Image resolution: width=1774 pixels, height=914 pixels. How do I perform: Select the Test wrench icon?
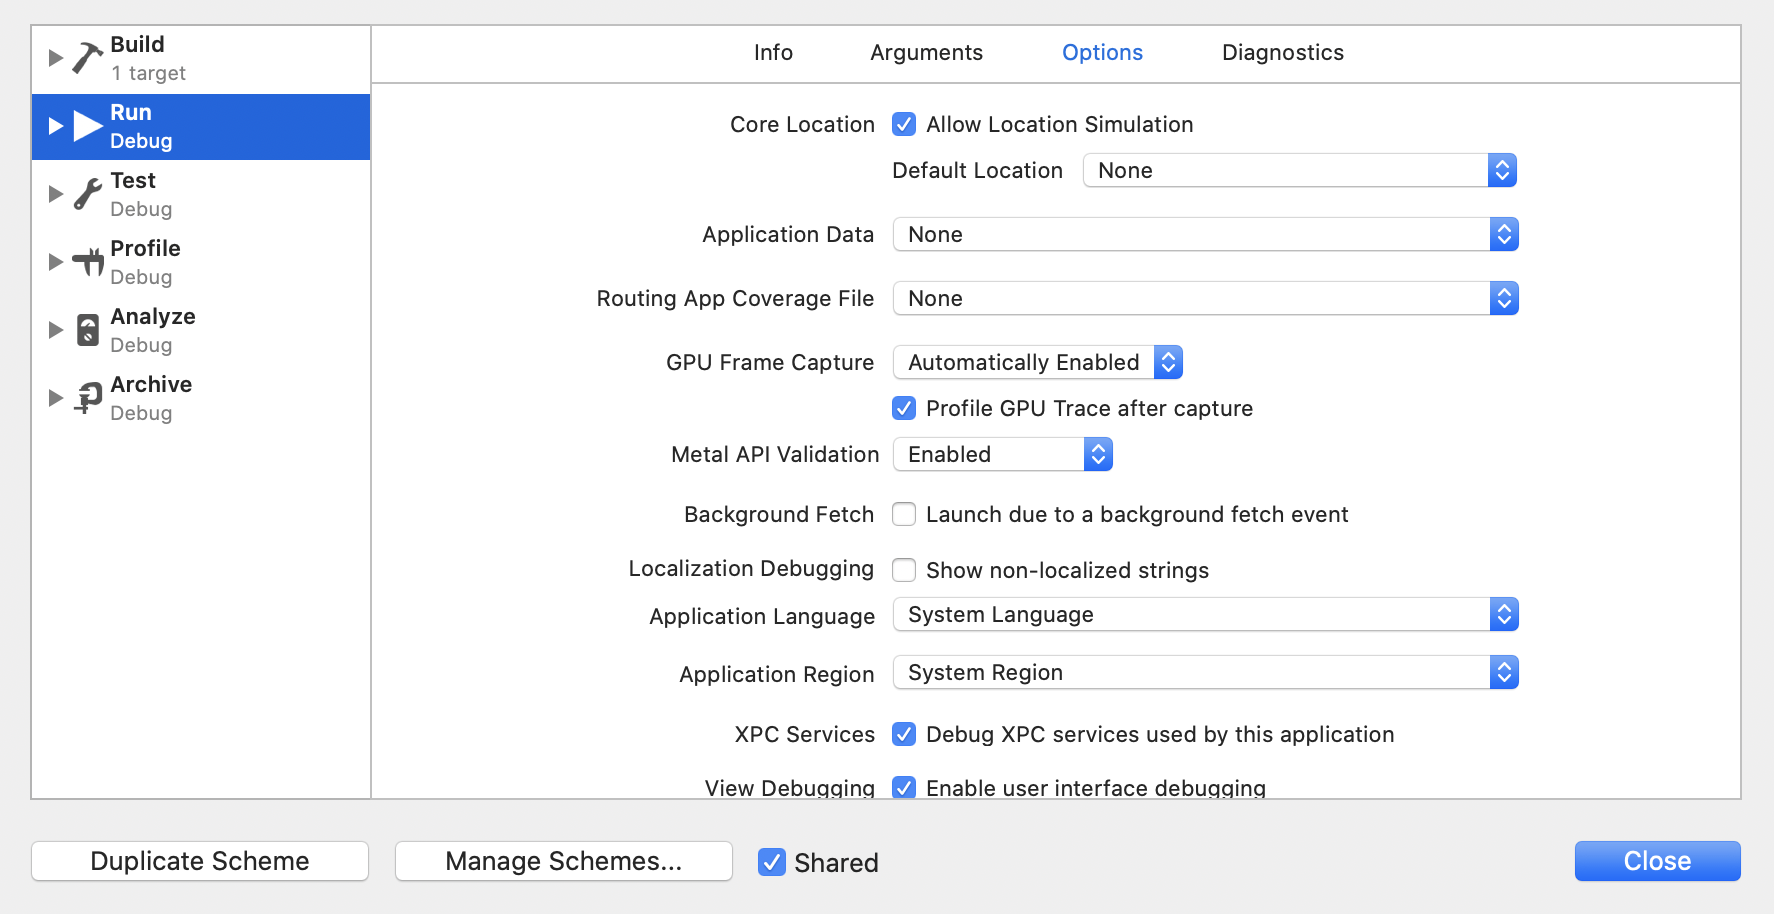tap(86, 193)
